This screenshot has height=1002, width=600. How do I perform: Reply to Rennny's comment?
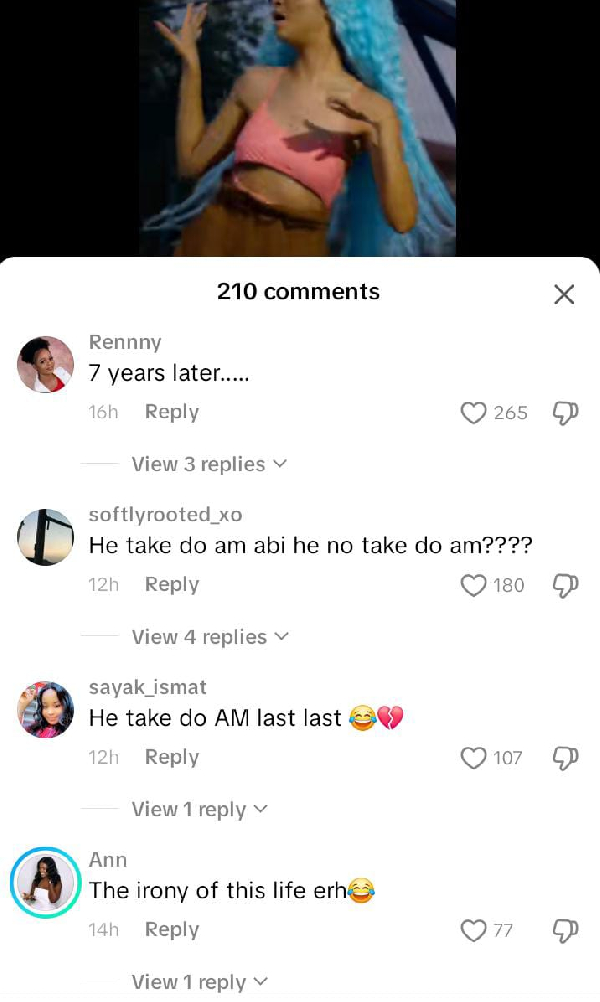click(171, 412)
